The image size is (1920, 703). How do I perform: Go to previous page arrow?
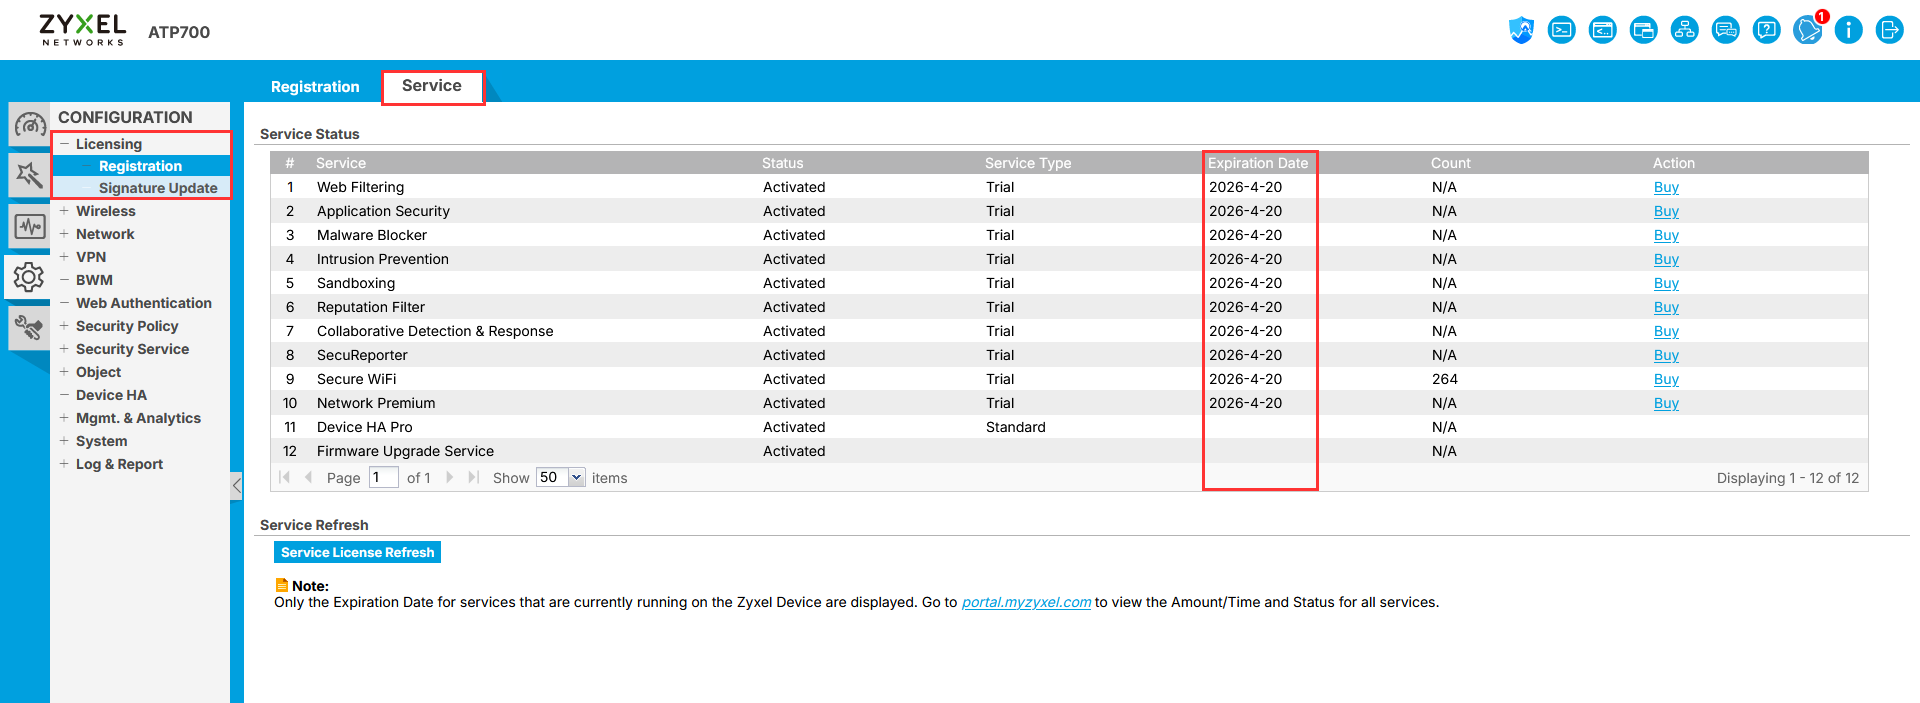pyautogui.click(x=308, y=477)
